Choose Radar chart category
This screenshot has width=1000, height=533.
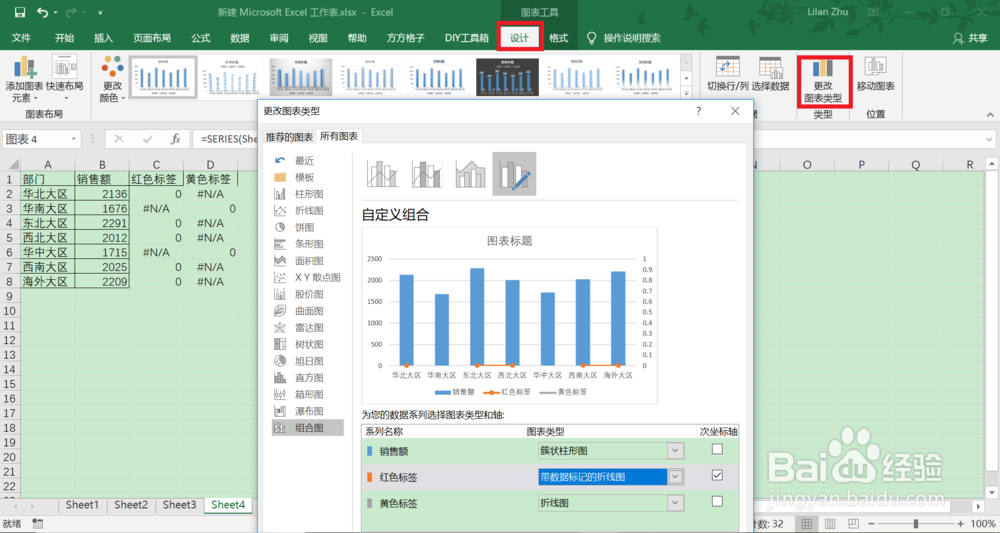(x=308, y=328)
